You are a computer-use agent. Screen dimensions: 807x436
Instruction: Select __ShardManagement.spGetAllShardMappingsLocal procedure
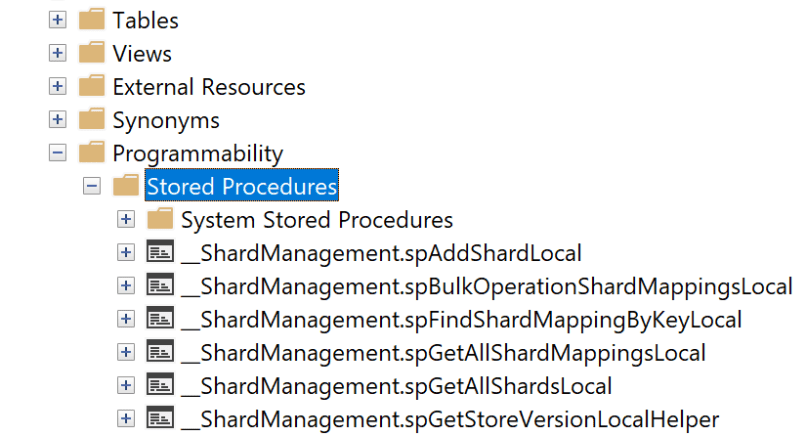443,352
